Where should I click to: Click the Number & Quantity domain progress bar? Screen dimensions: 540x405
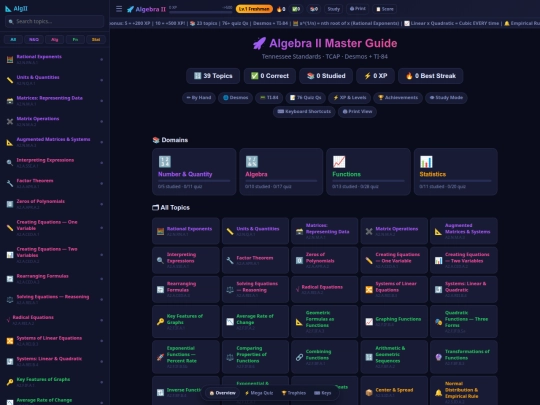pyautogui.click(x=194, y=180)
